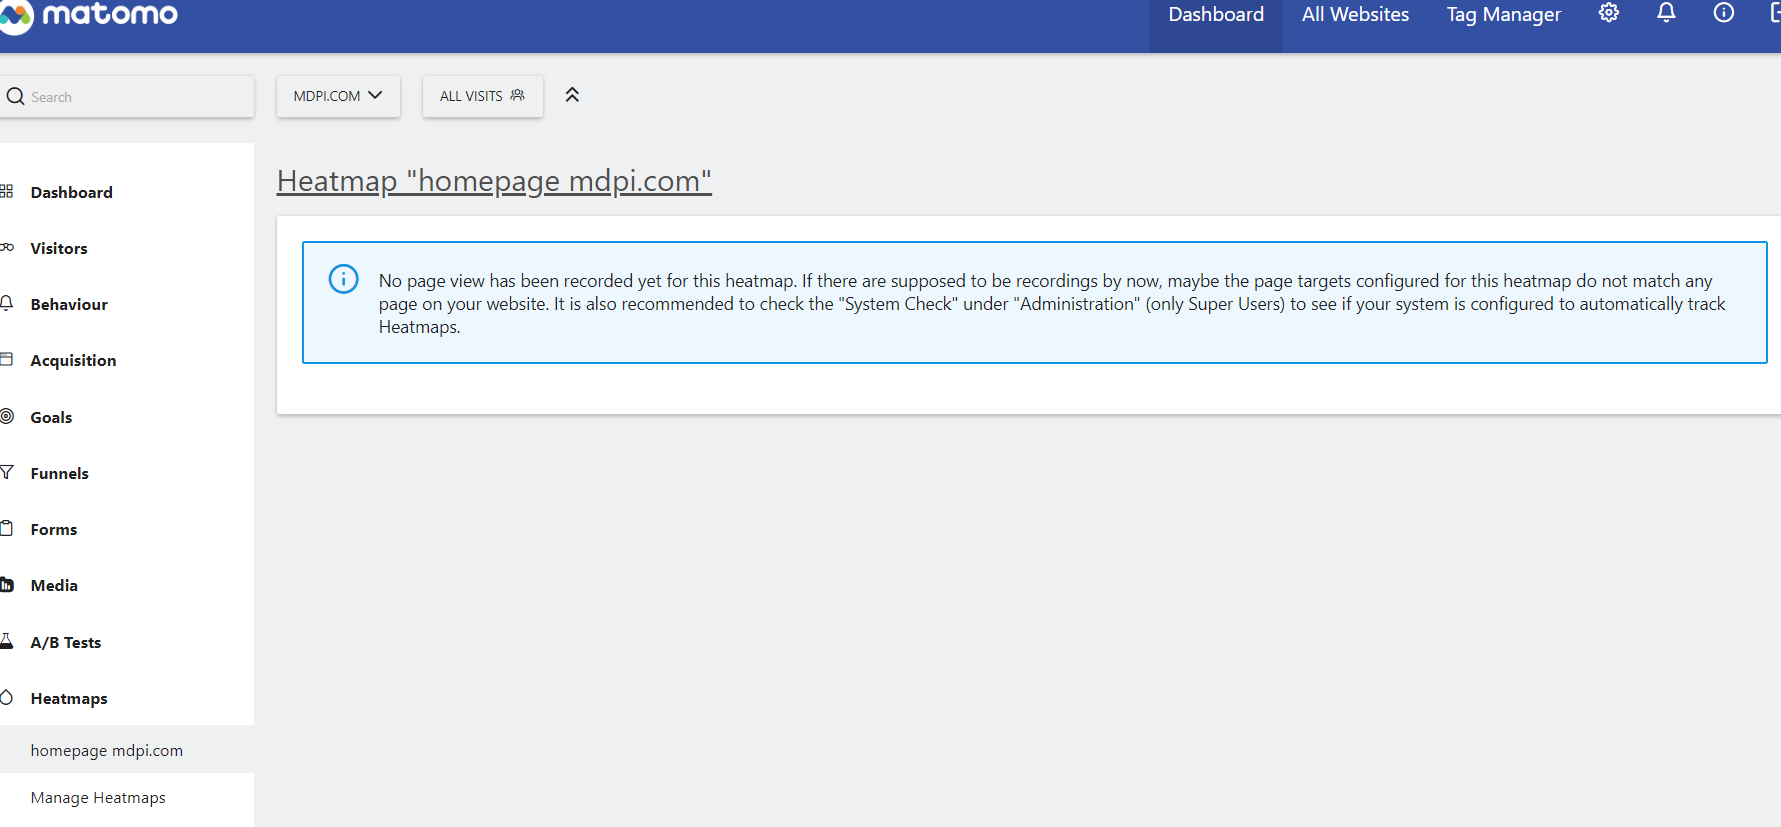Click the Heatmaps drop icon

click(7, 697)
